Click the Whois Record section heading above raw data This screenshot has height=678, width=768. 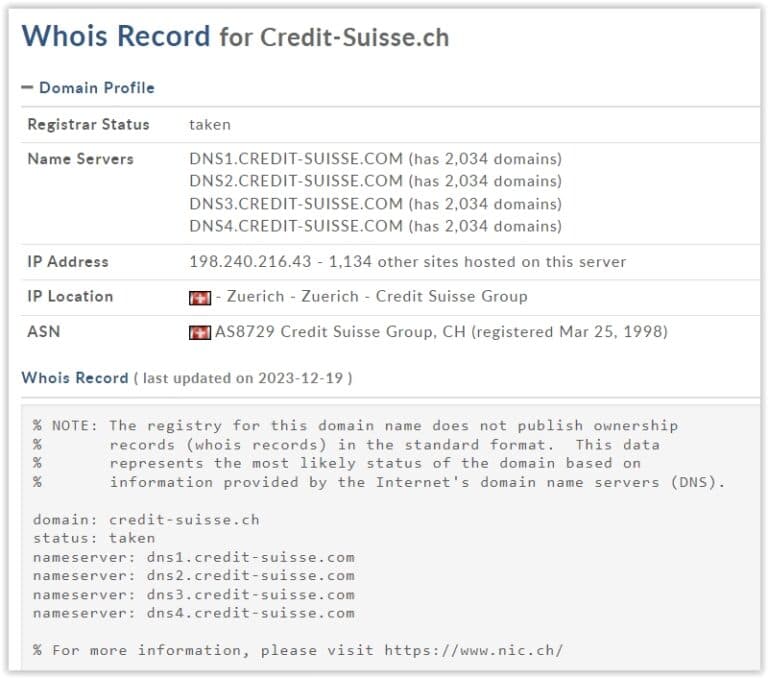(75, 378)
